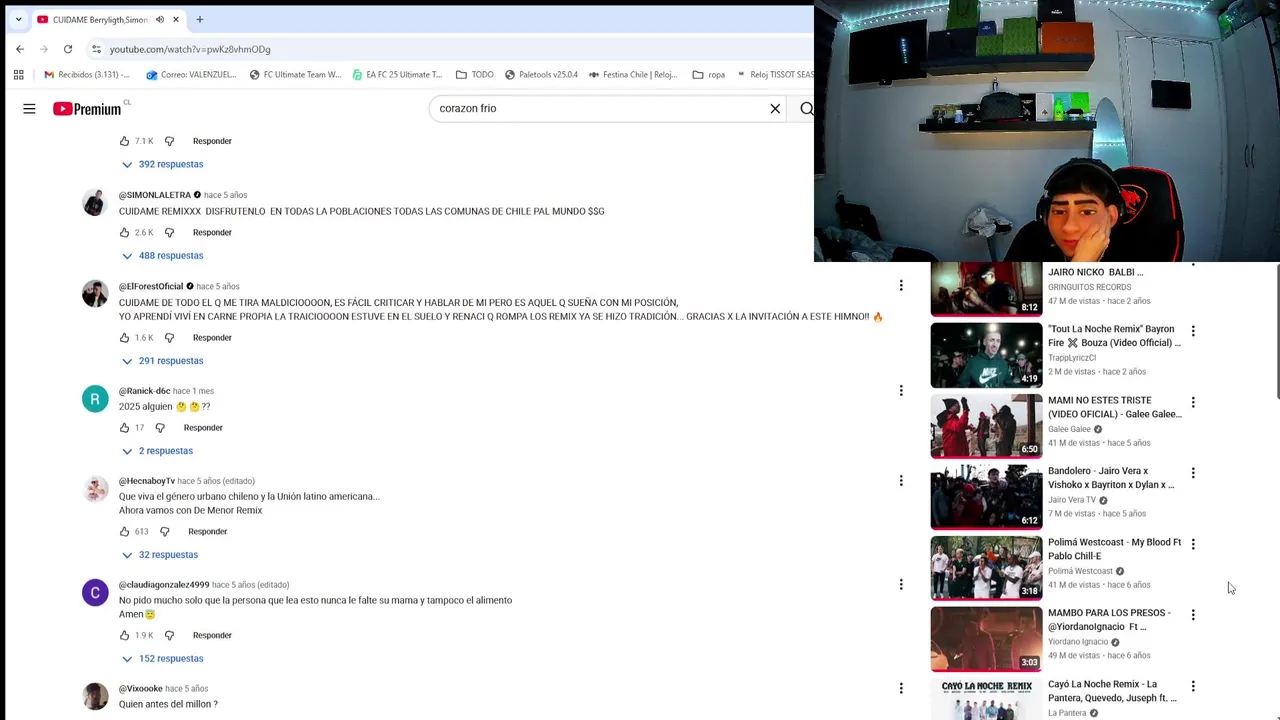This screenshot has width=1280, height=720.
Task: Open options for Polimá Westcoast My Blood video
Action: pyautogui.click(x=1193, y=544)
